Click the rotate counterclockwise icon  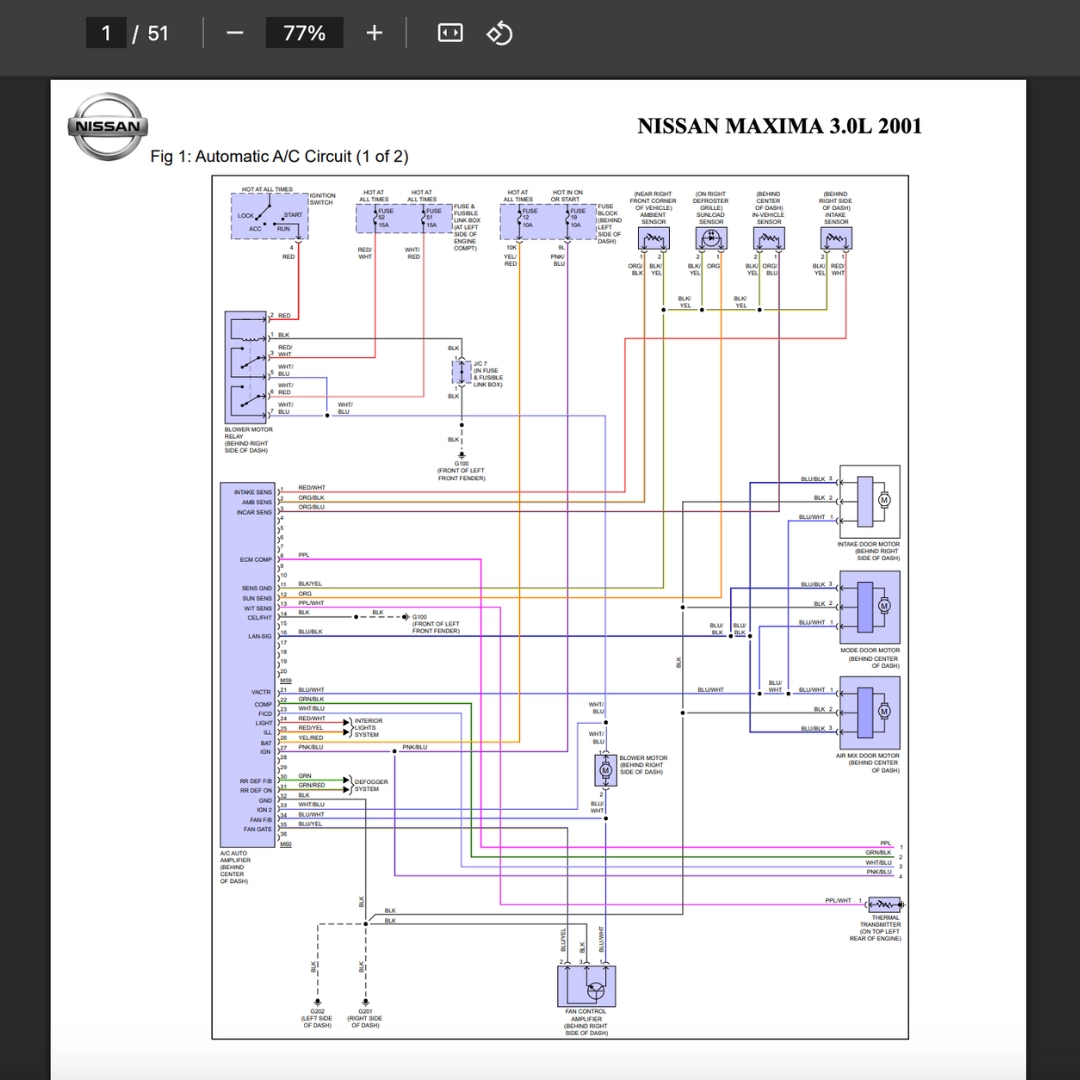(499, 33)
